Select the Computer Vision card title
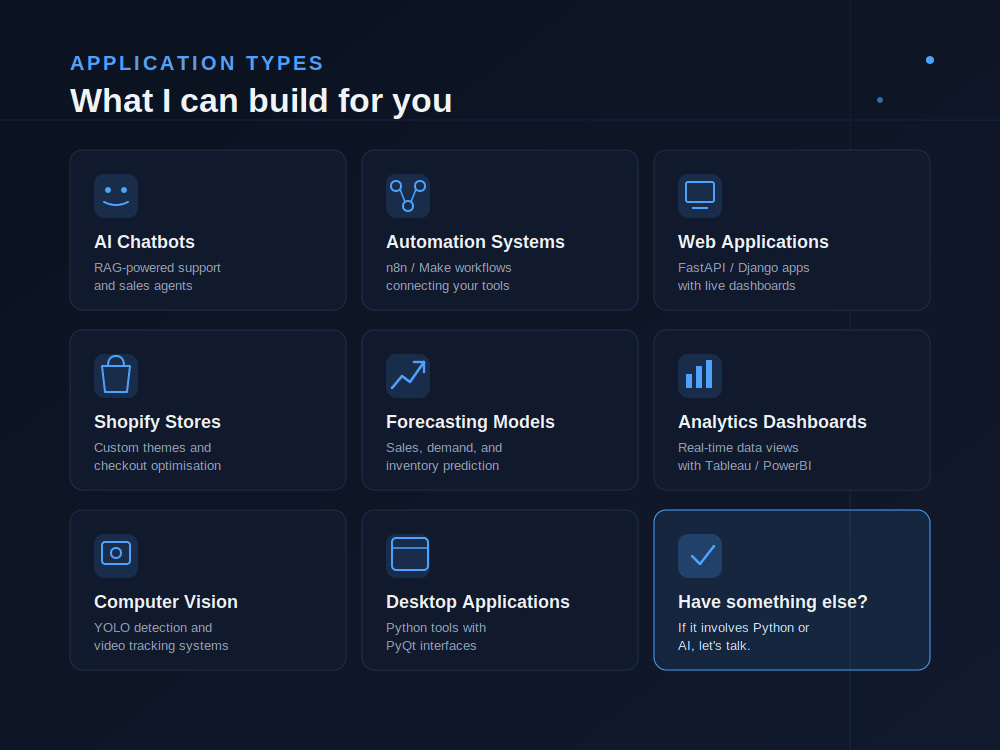This screenshot has width=1000, height=750. [x=166, y=601]
